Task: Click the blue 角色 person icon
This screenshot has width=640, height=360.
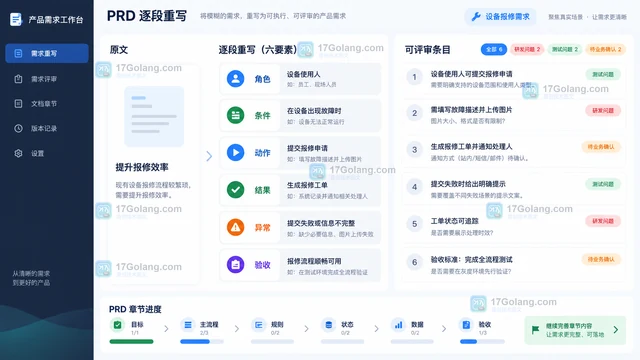Action: [236, 79]
